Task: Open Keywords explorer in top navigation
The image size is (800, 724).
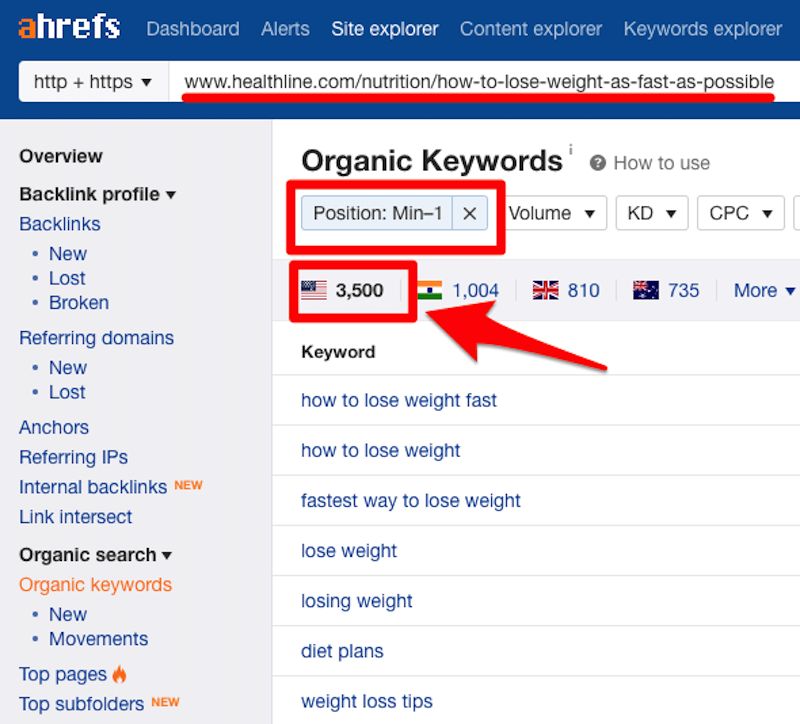Action: tap(703, 29)
